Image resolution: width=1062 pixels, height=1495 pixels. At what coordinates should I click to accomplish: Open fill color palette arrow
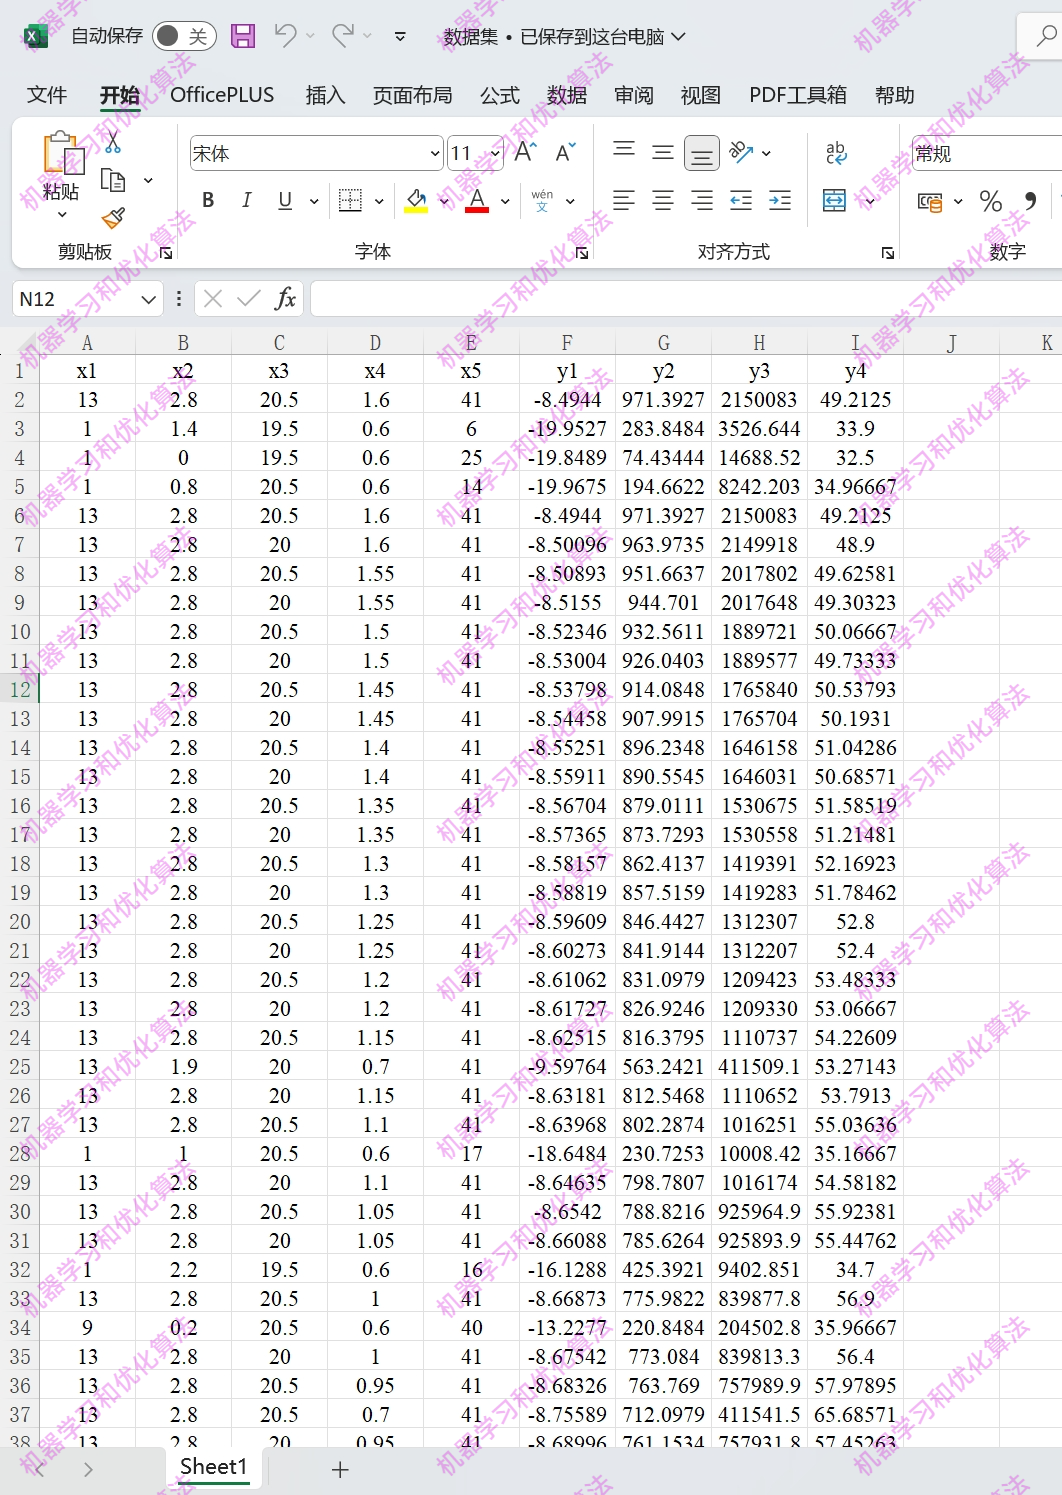[444, 201]
